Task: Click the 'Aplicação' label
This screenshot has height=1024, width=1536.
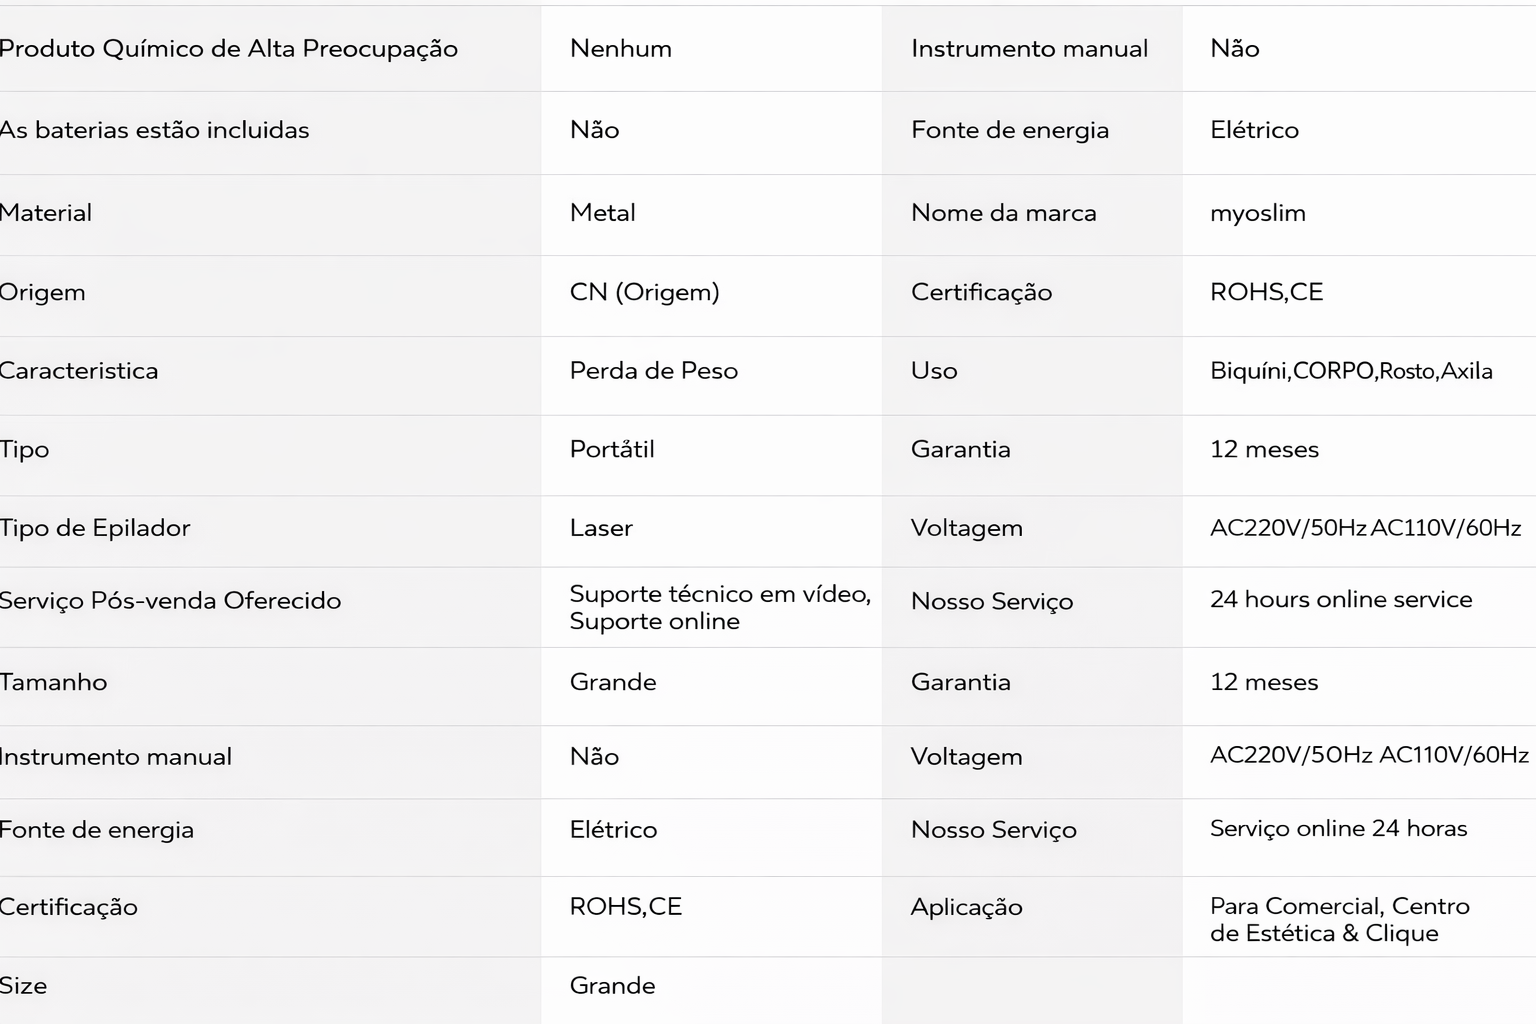Action: click(966, 907)
